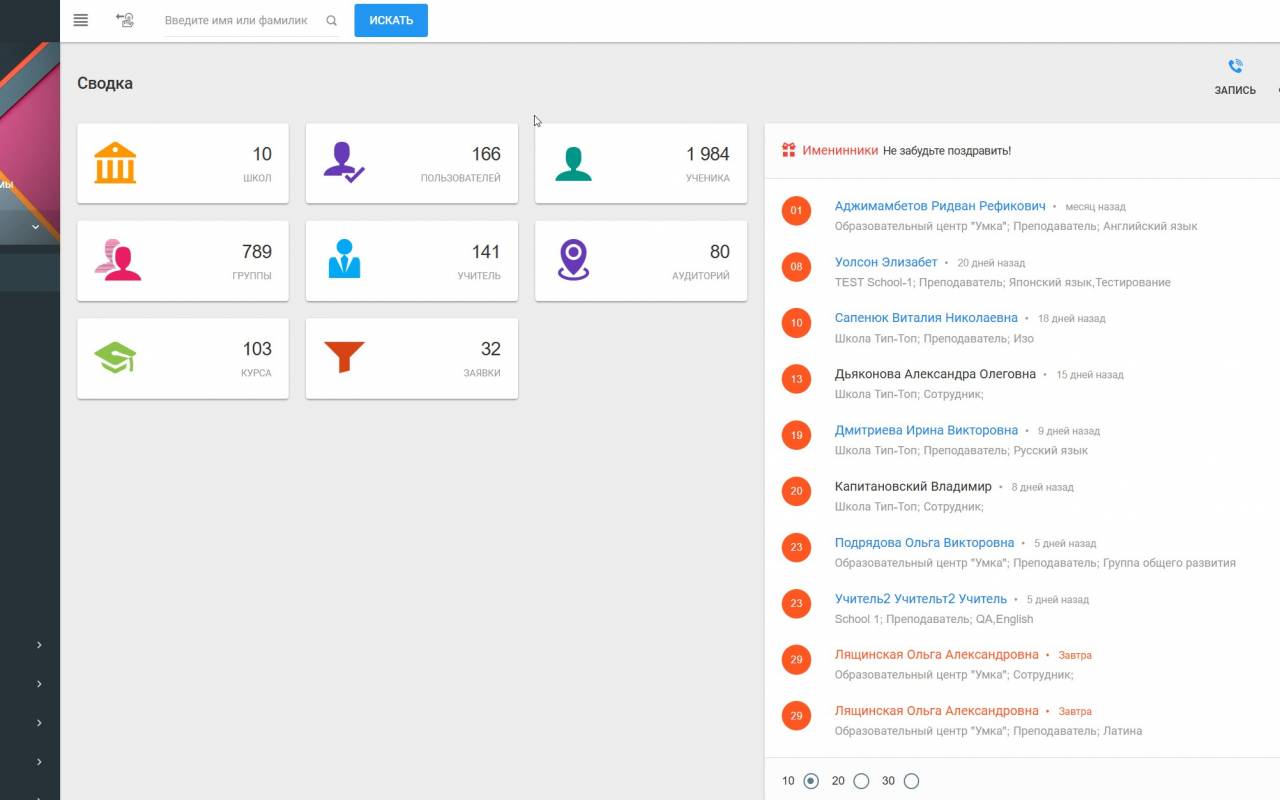The image size is (1280, 800).
Task: Click the phone icon above ЗАПИСЬ
Action: point(1235,66)
